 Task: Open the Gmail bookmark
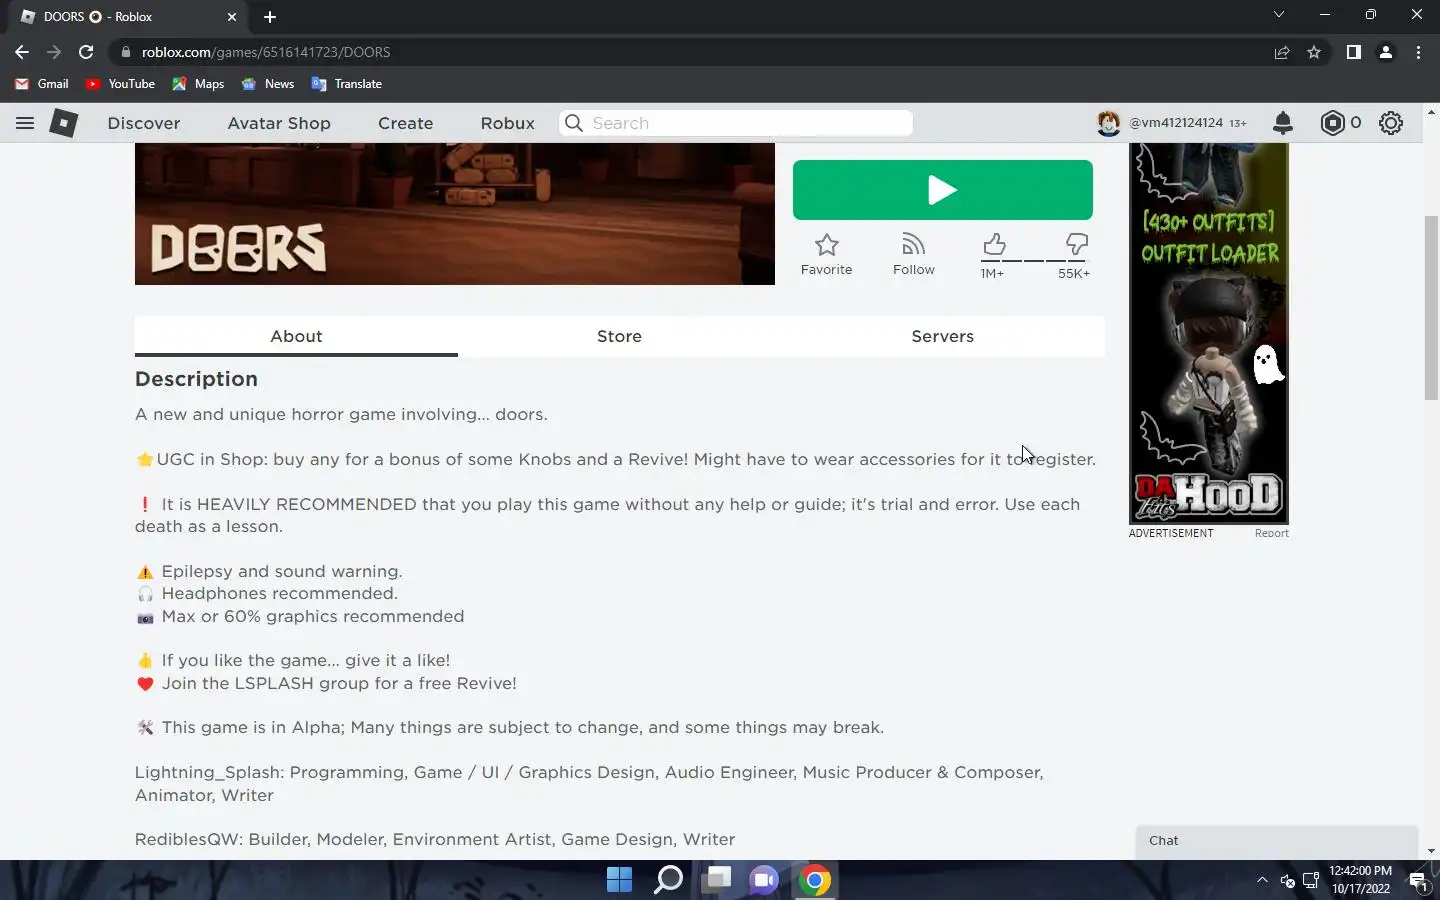click(x=42, y=84)
